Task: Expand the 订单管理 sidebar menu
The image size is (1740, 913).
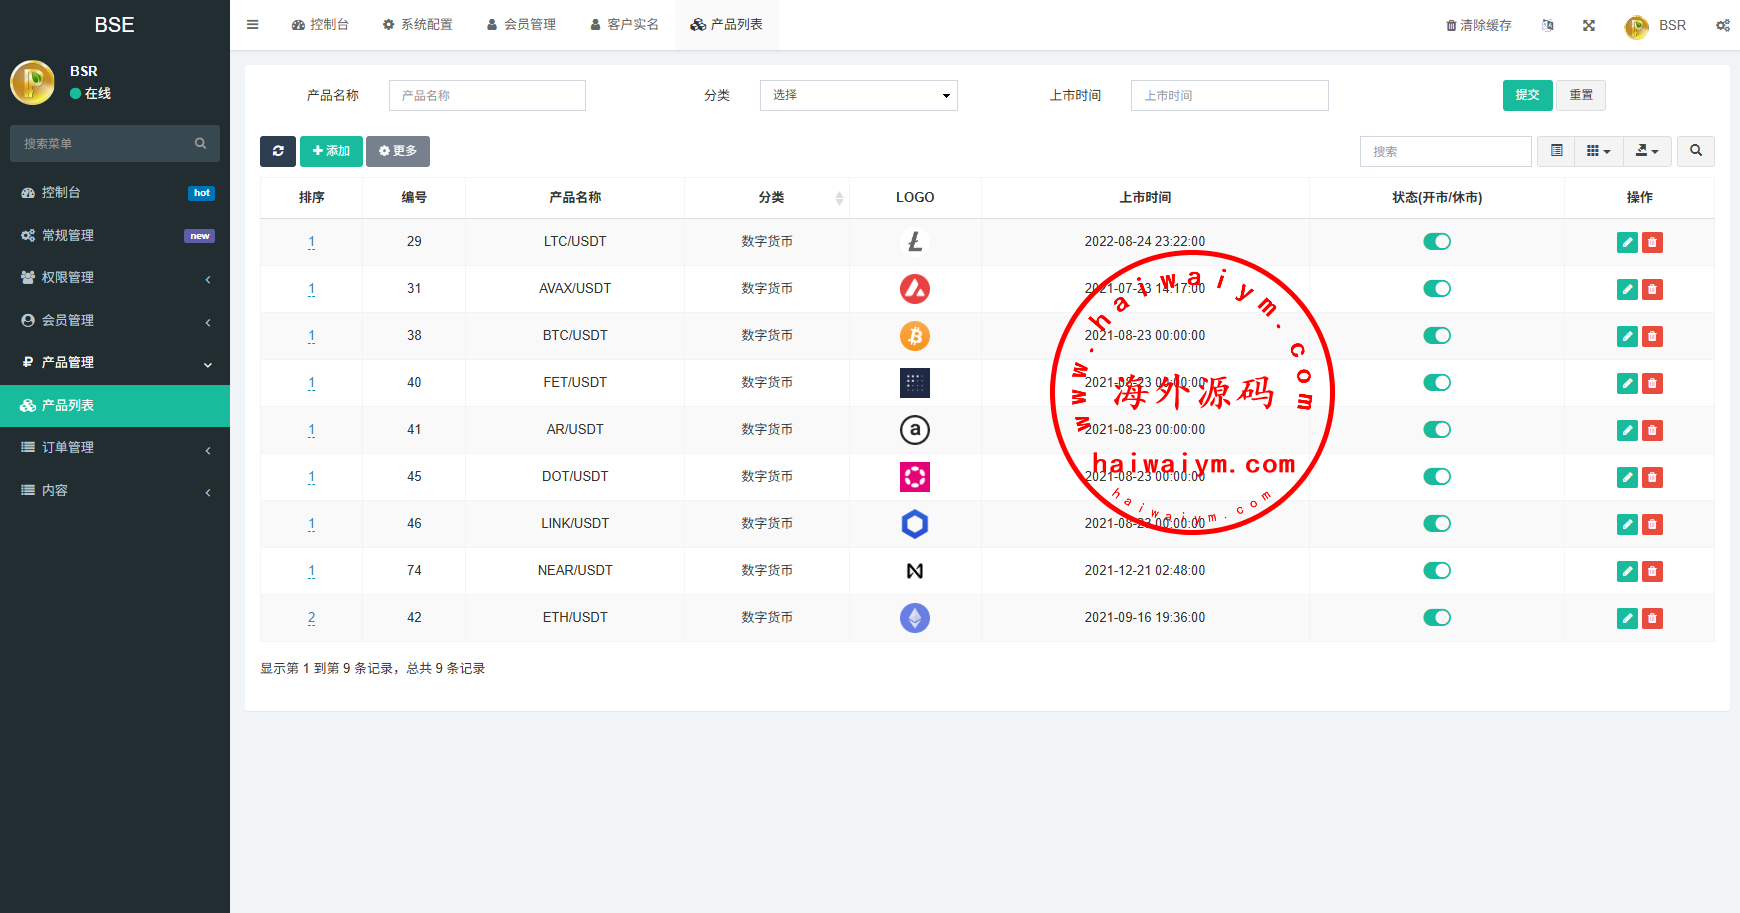Action: (x=115, y=448)
